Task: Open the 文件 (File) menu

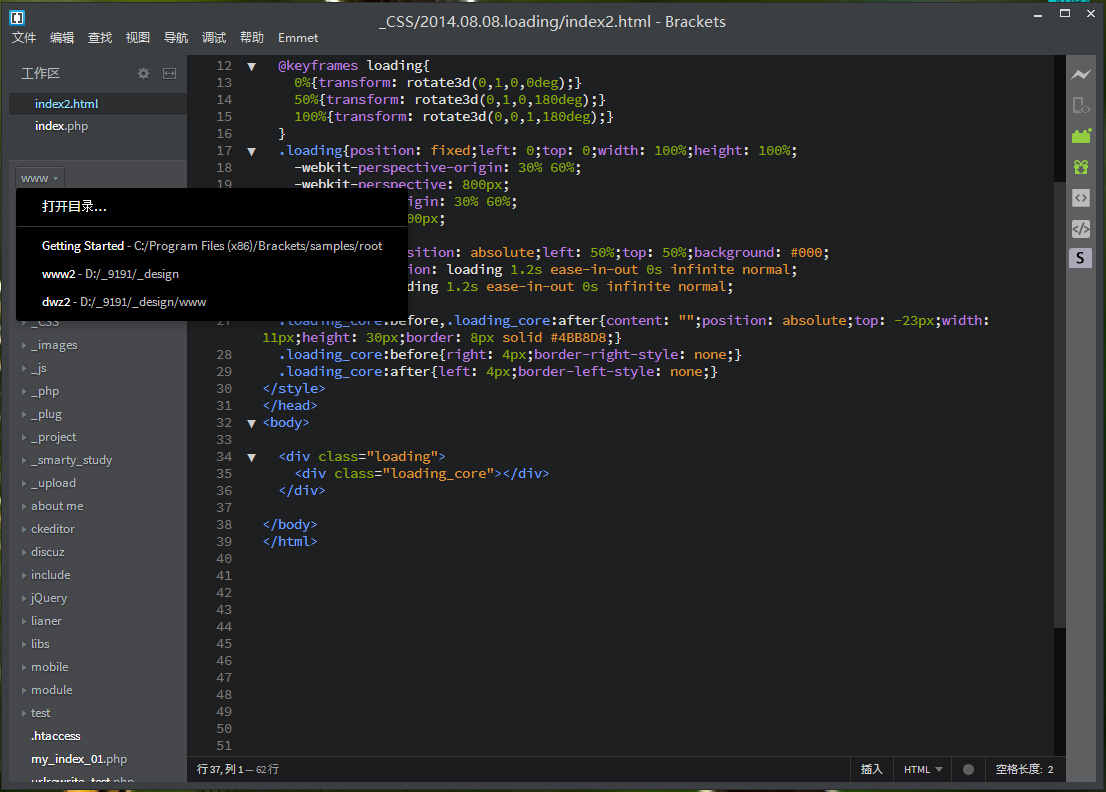Action: [x=24, y=38]
